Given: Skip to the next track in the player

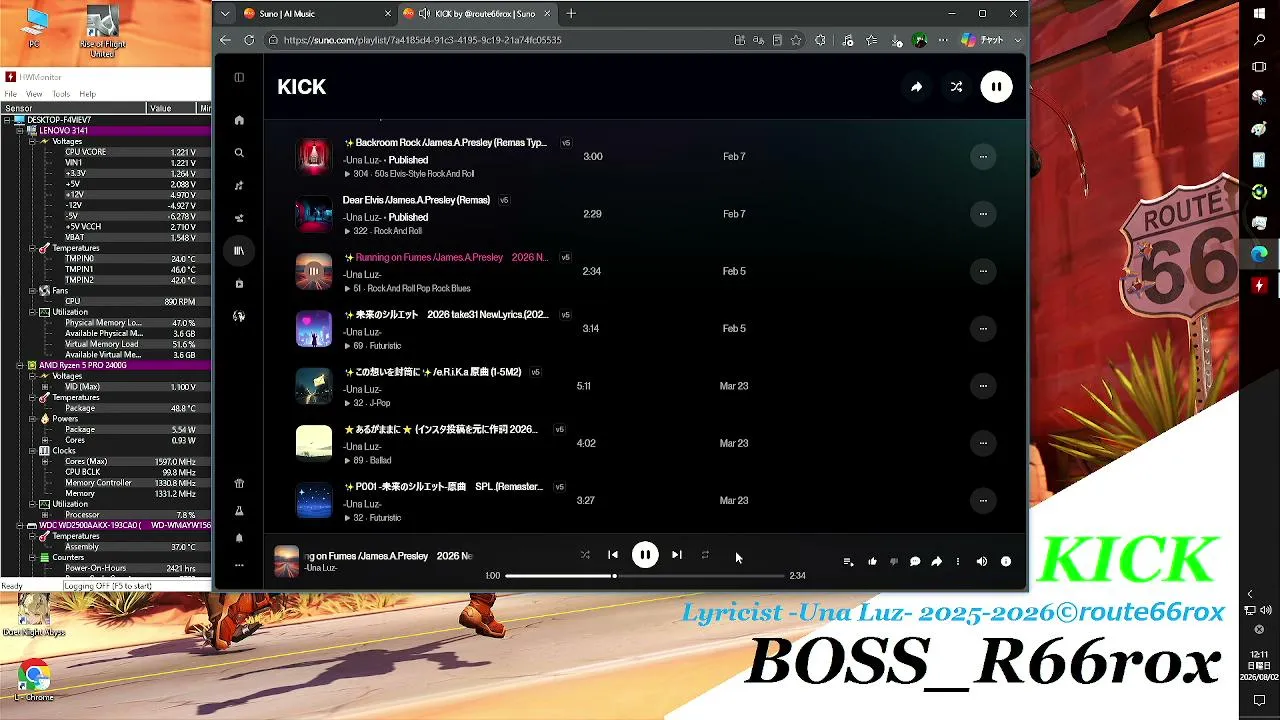Looking at the screenshot, I should 677,555.
